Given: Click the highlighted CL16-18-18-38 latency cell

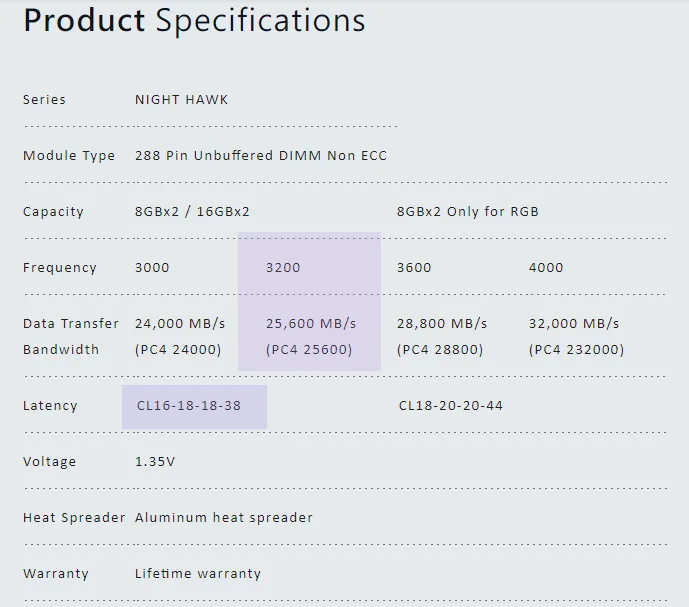Looking at the screenshot, I should click(194, 407).
